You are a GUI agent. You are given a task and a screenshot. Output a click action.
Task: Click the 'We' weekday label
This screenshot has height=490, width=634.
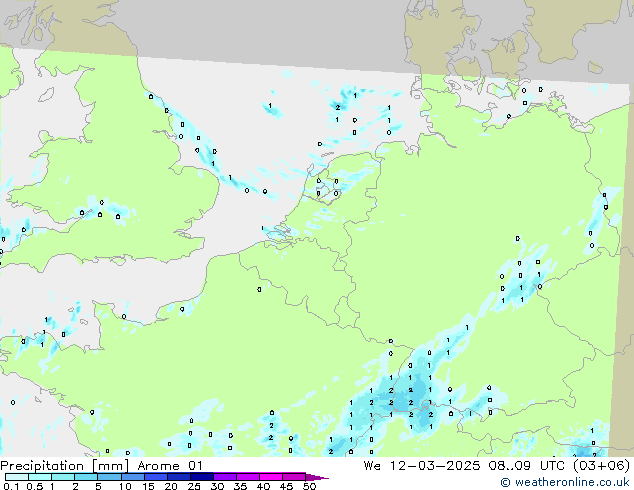tap(372, 466)
